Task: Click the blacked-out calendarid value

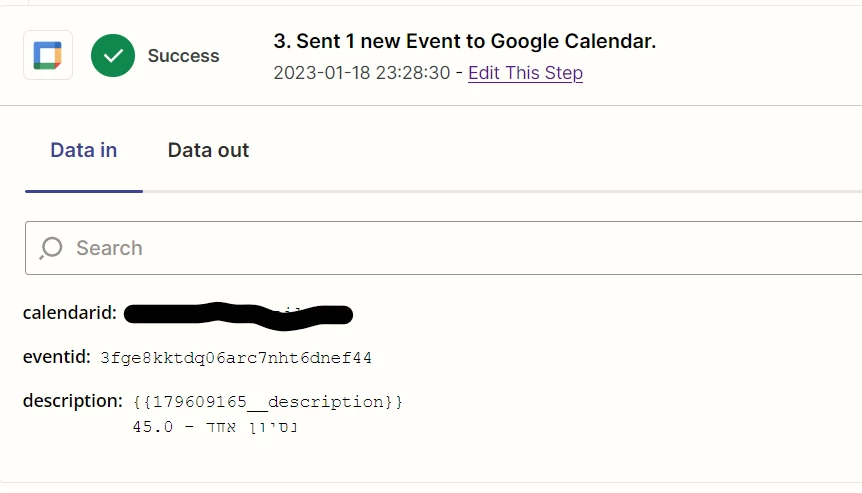Action: coord(240,314)
